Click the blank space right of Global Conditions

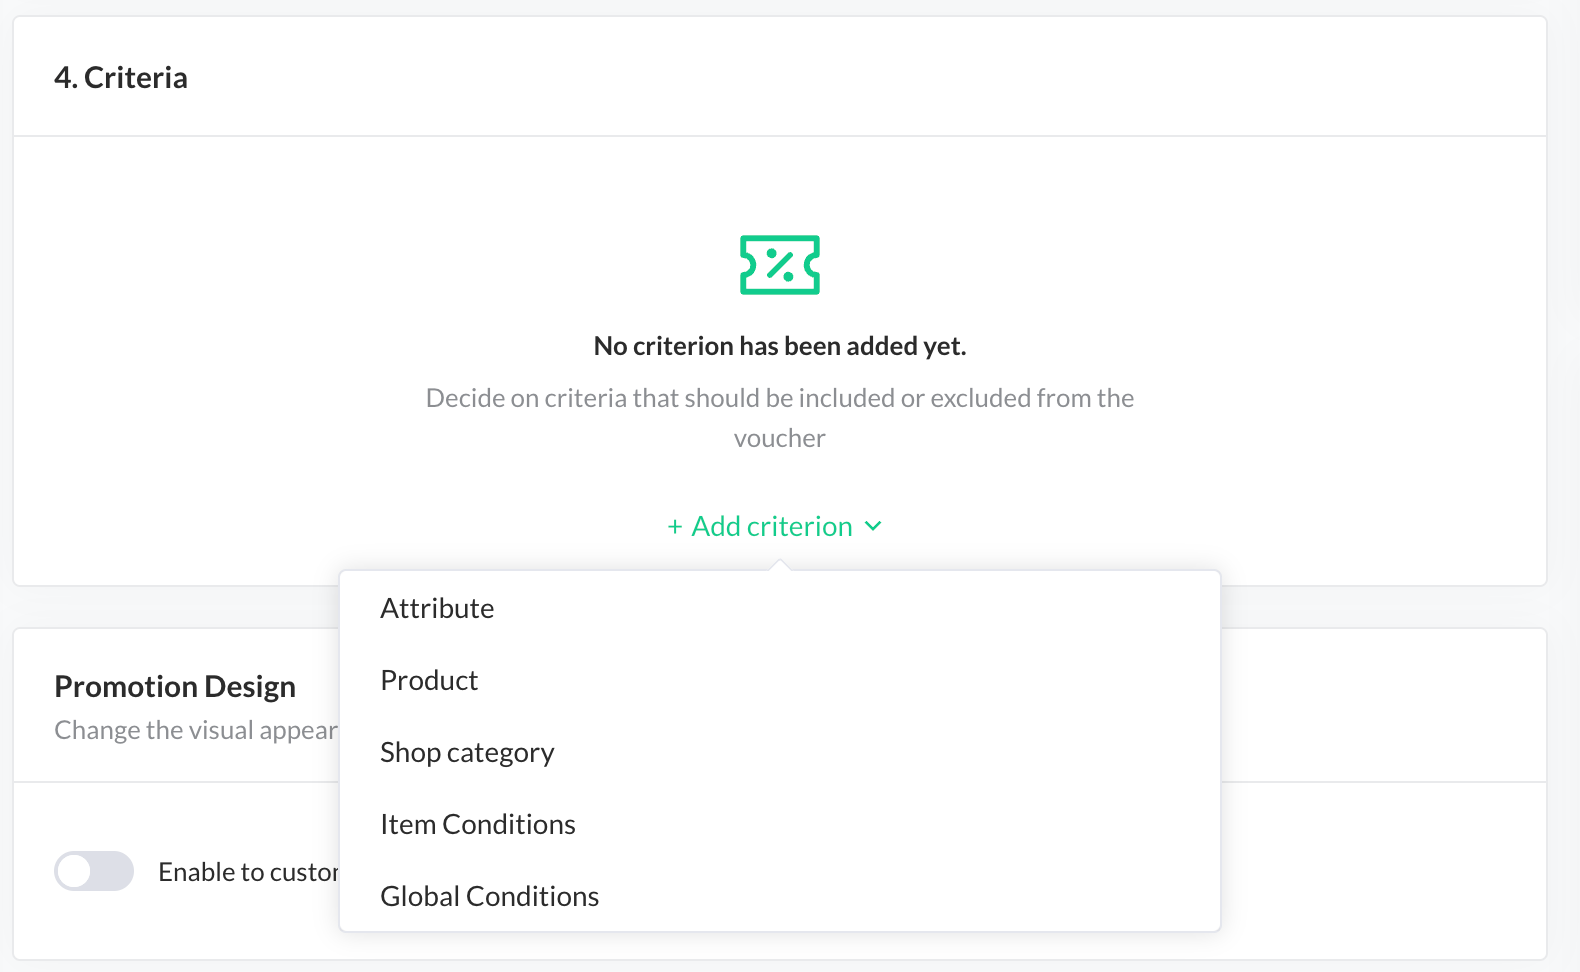point(900,897)
